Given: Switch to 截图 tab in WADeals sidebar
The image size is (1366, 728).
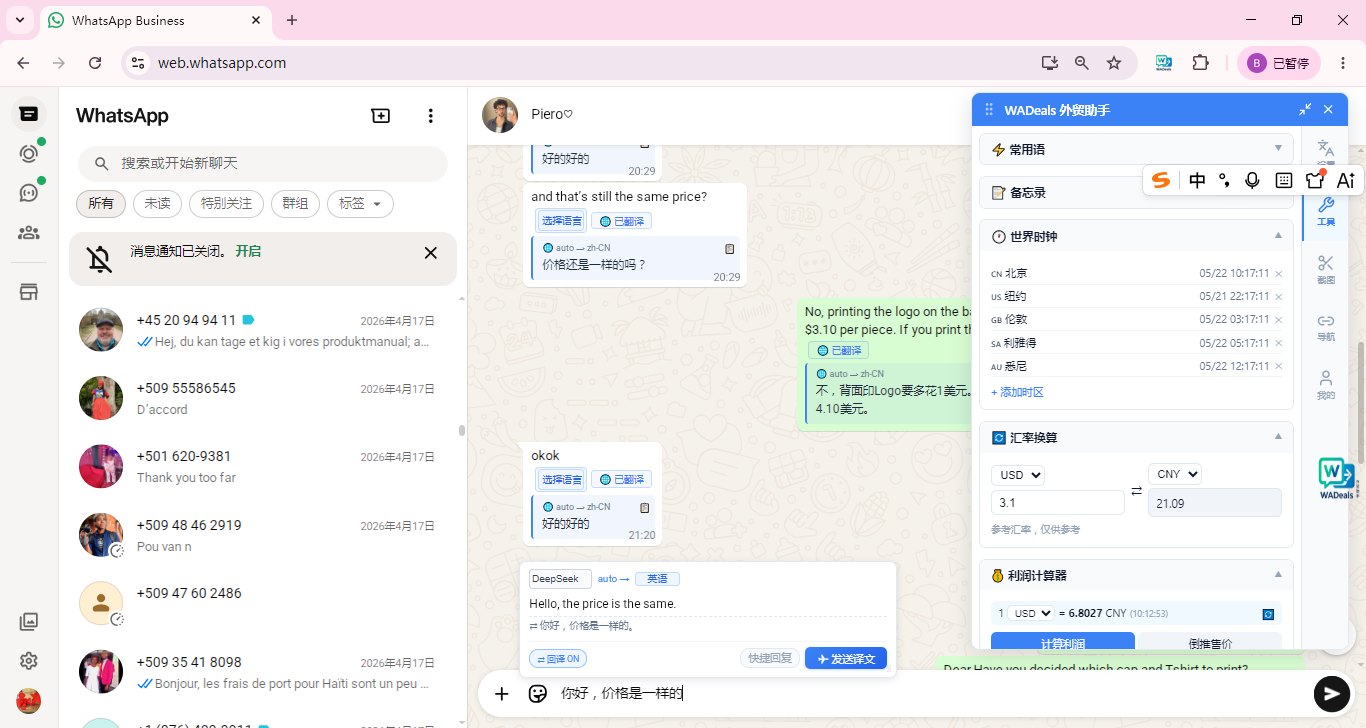Looking at the screenshot, I should coord(1326,269).
